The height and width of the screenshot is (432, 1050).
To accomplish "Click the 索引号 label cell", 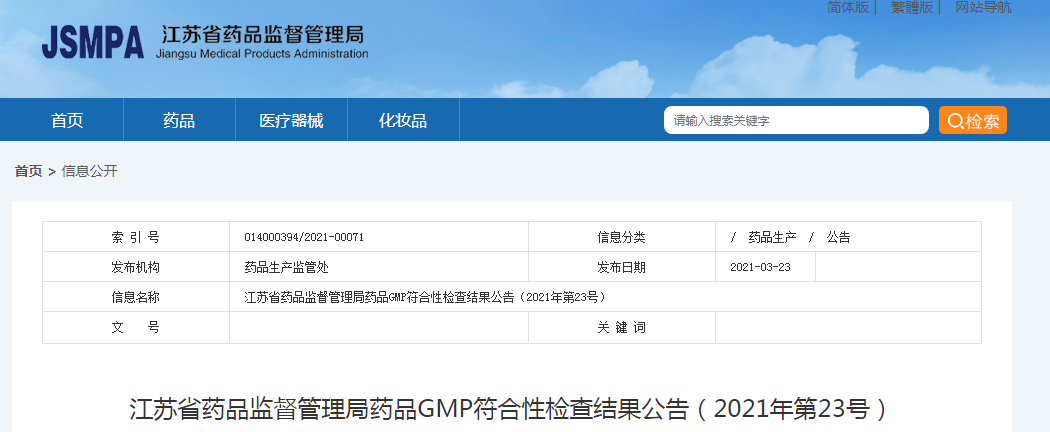I will click(136, 237).
